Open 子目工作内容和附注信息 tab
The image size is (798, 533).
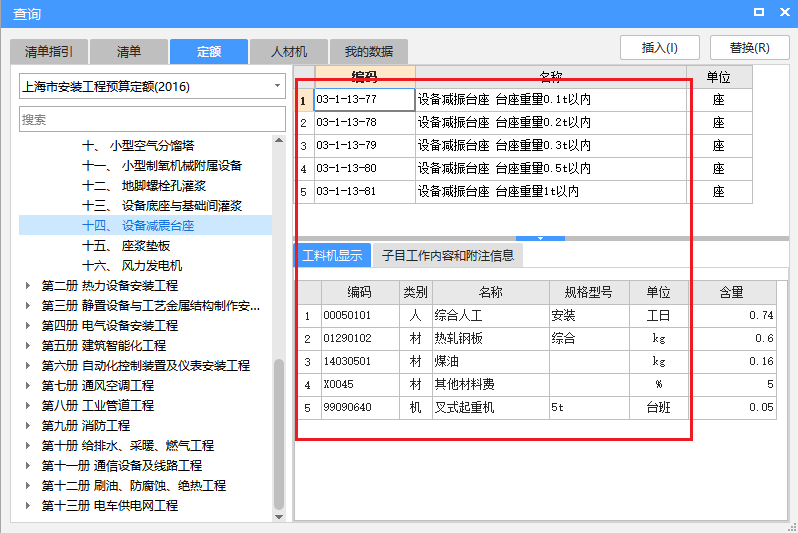coord(448,255)
